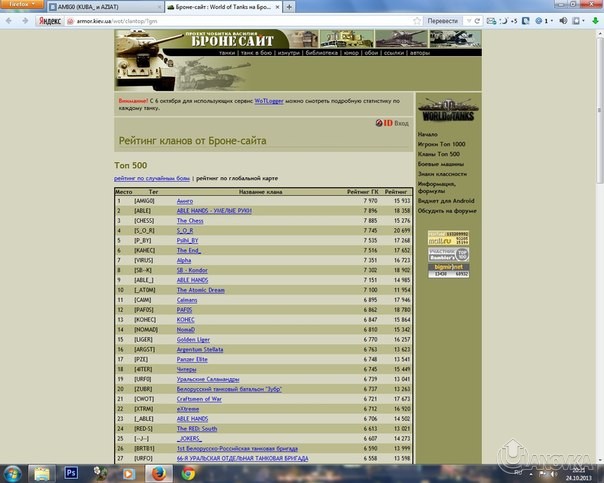Switch to the AMIGO (KUBA_ и AZIAT) tab
This screenshot has width=604, height=483.
(105, 7)
